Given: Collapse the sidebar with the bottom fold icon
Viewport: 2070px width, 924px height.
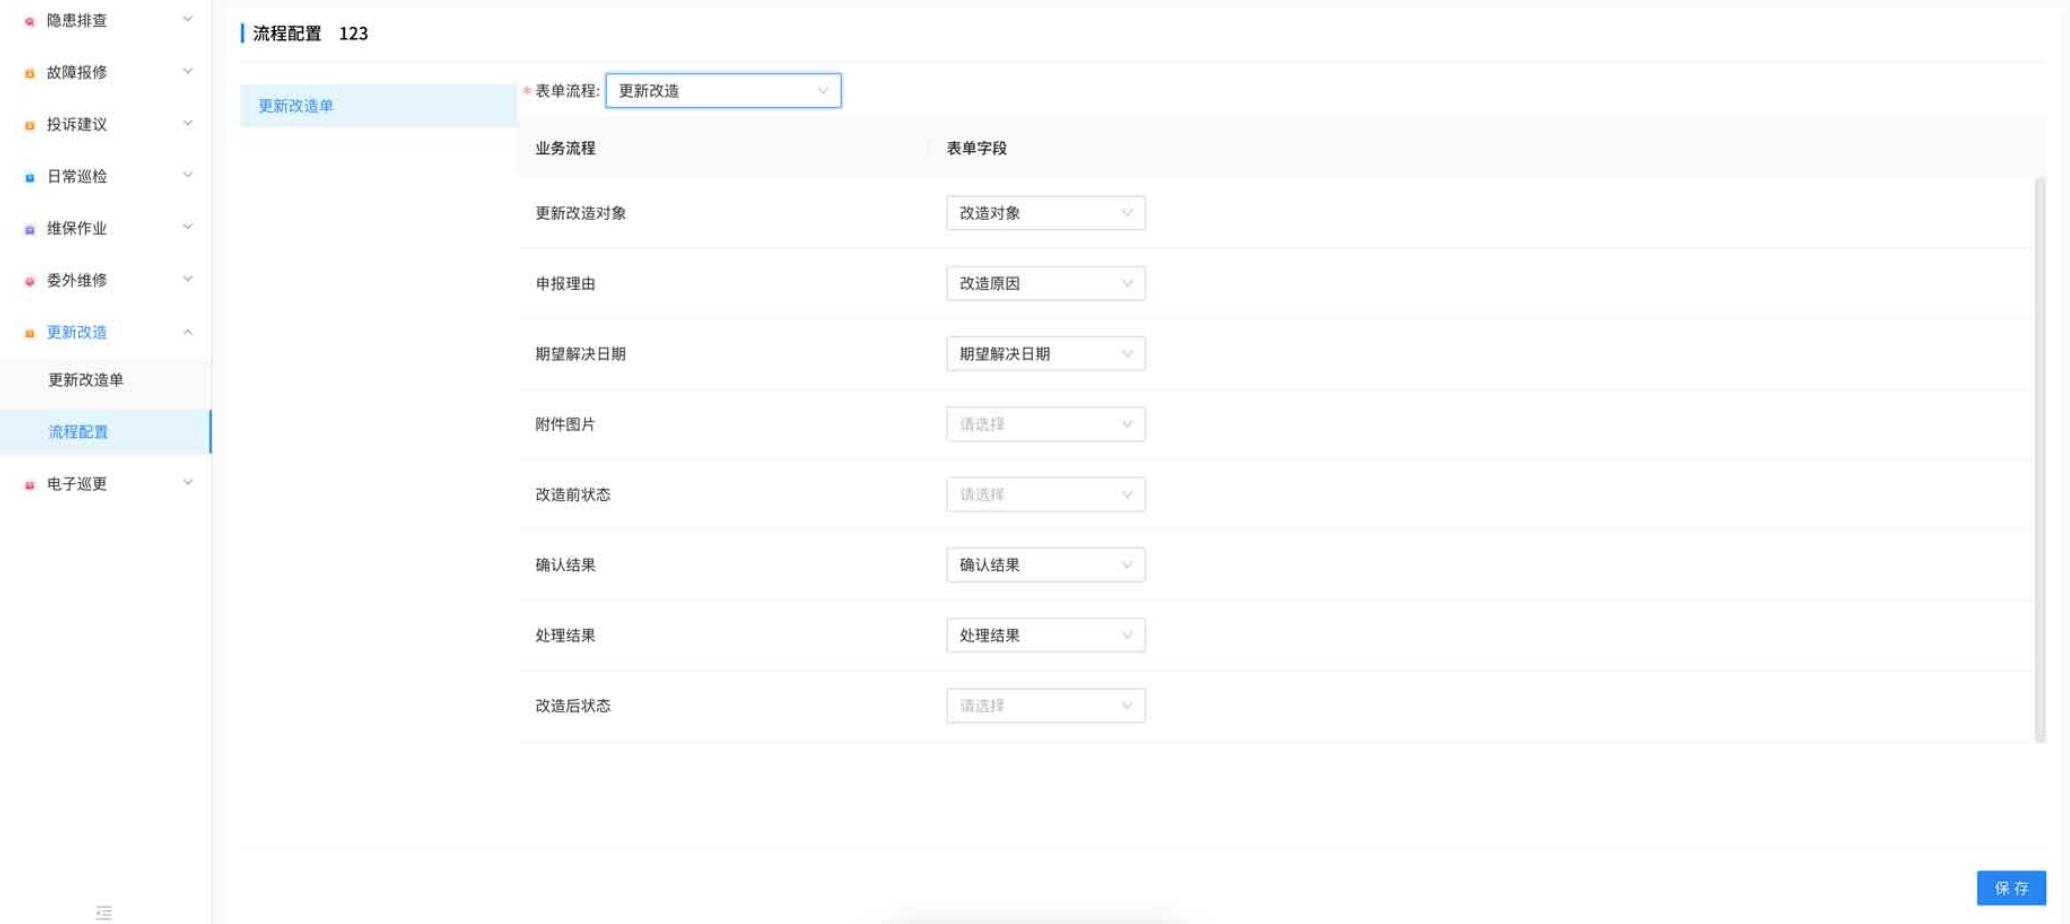Looking at the screenshot, I should (104, 912).
